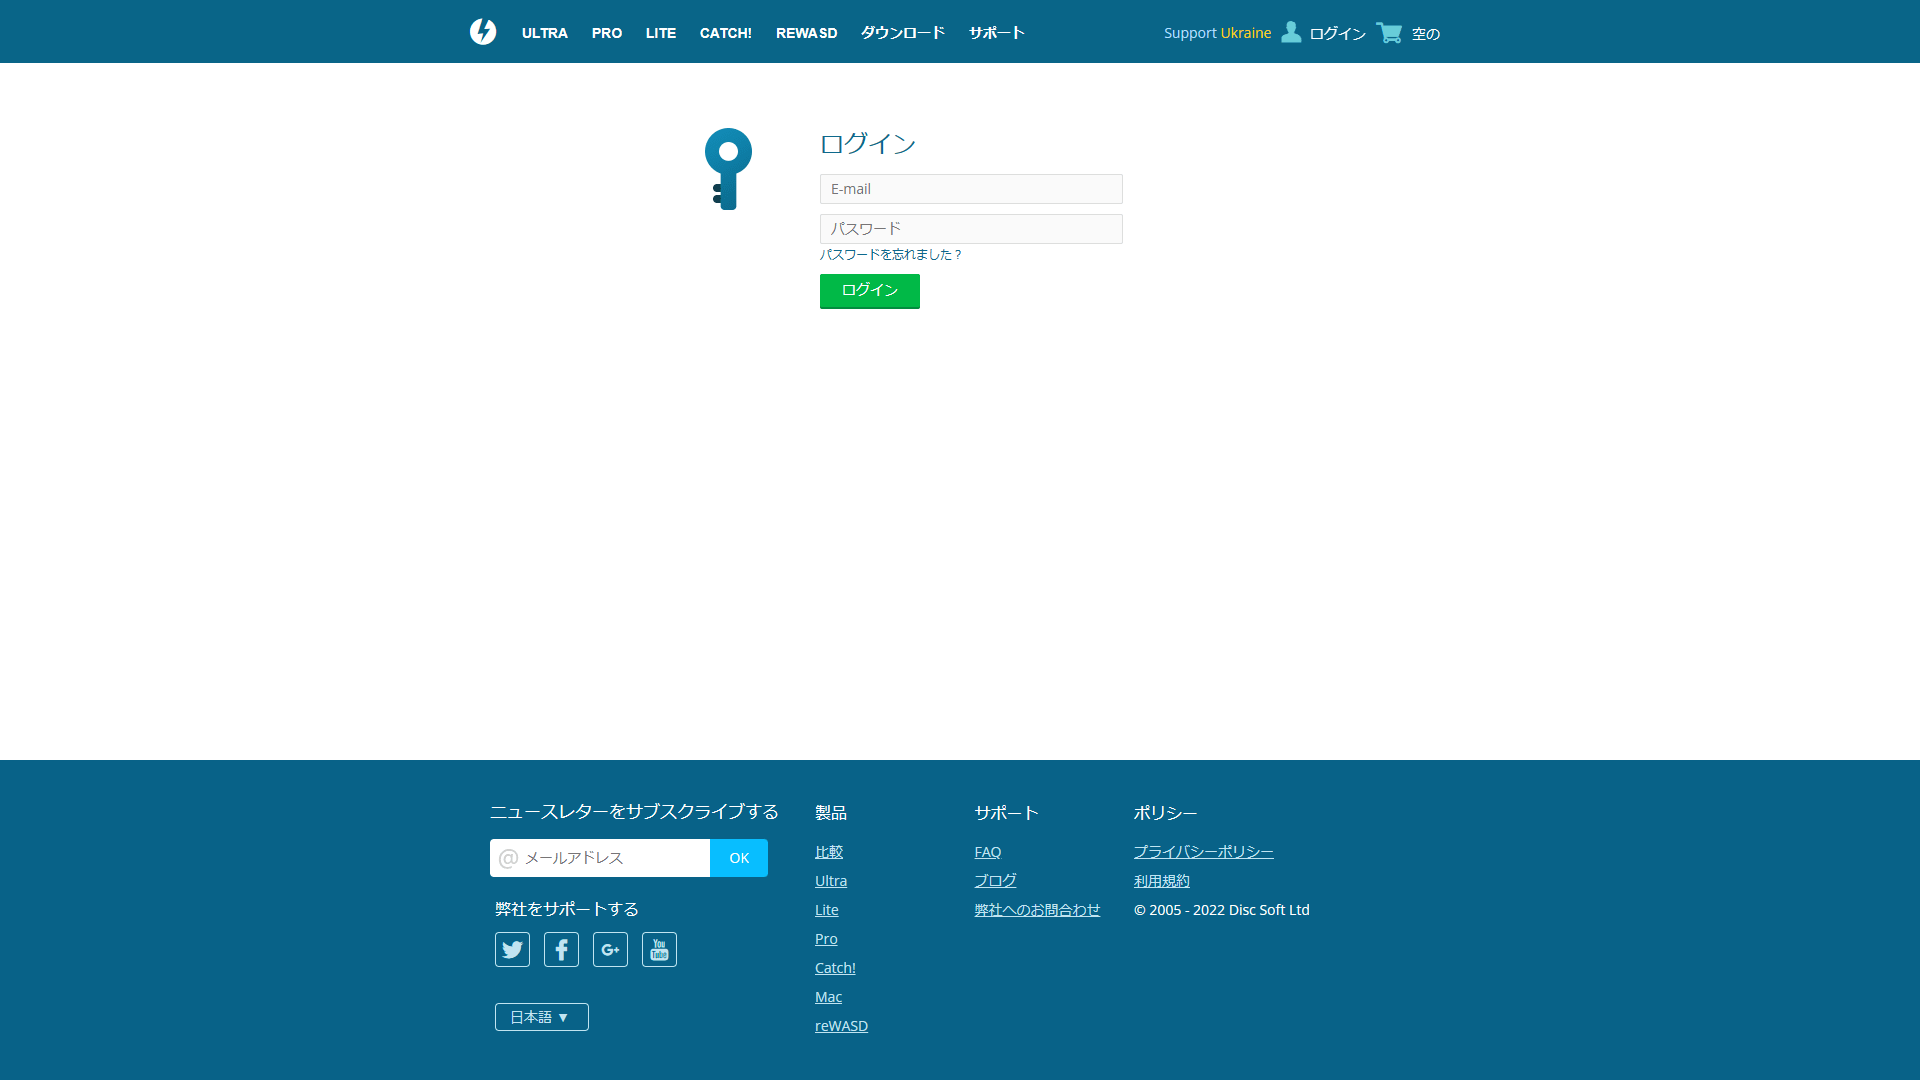Viewport: 1920px width, 1080px height.
Task: Open the Support Ukraine link
Action: click(x=1217, y=33)
